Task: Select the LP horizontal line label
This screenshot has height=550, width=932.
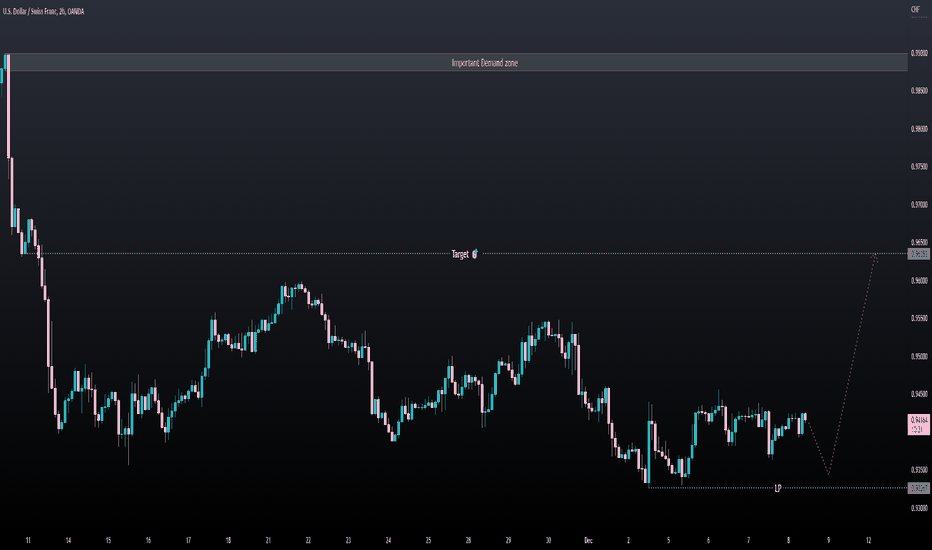Action: coord(777,488)
